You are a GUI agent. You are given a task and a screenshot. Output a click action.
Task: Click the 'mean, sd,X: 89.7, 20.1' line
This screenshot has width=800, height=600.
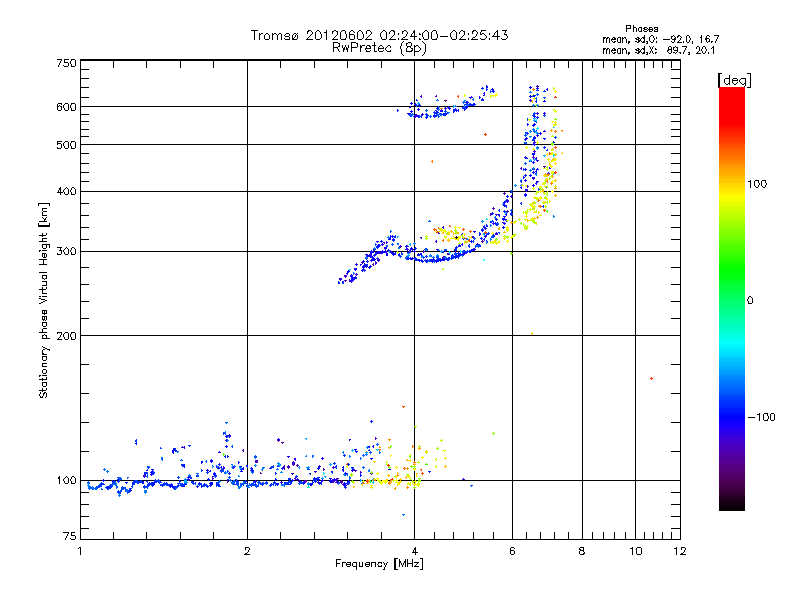pyautogui.click(x=659, y=51)
